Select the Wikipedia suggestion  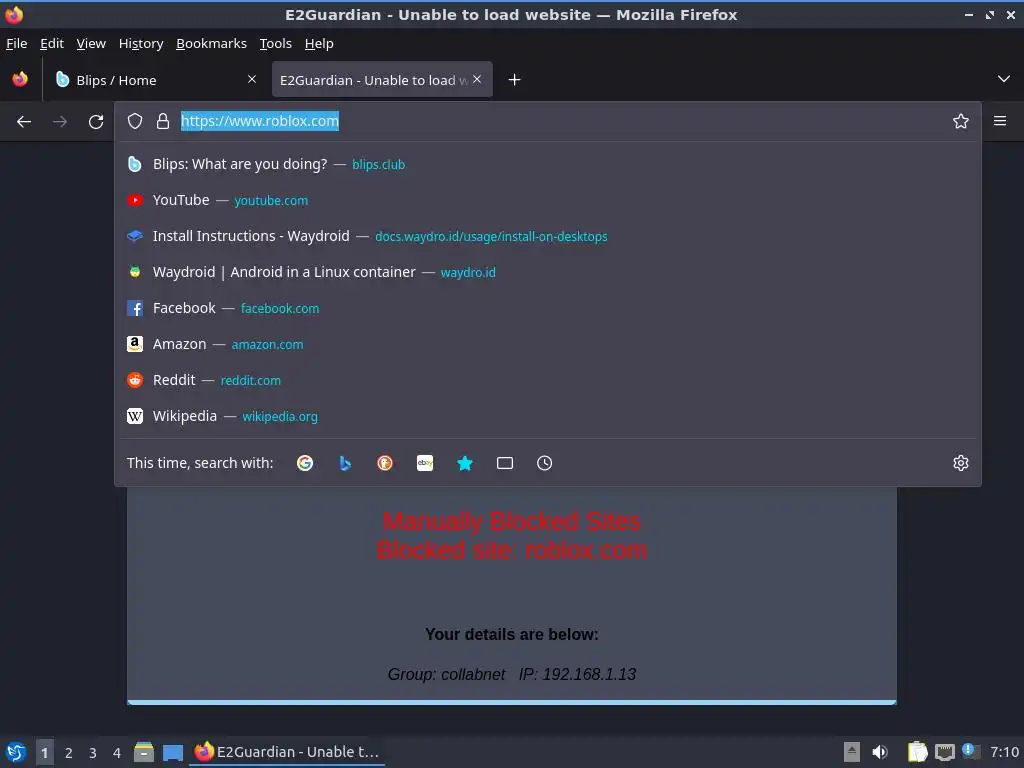pyautogui.click(x=547, y=416)
